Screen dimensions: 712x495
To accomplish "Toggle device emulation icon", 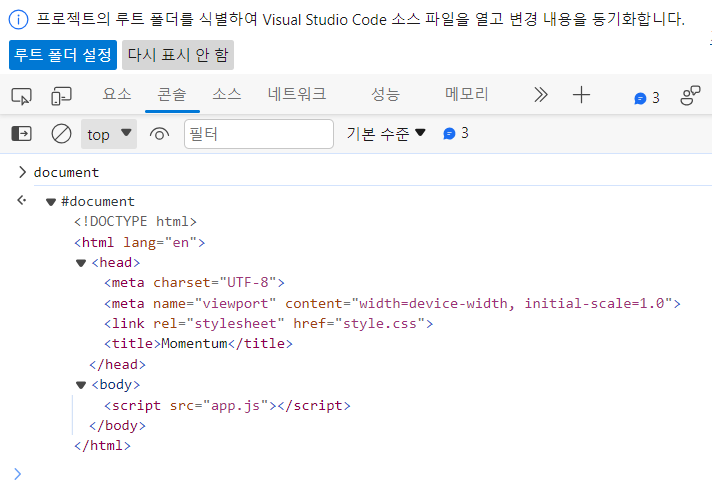I will pyautogui.click(x=61, y=96).
